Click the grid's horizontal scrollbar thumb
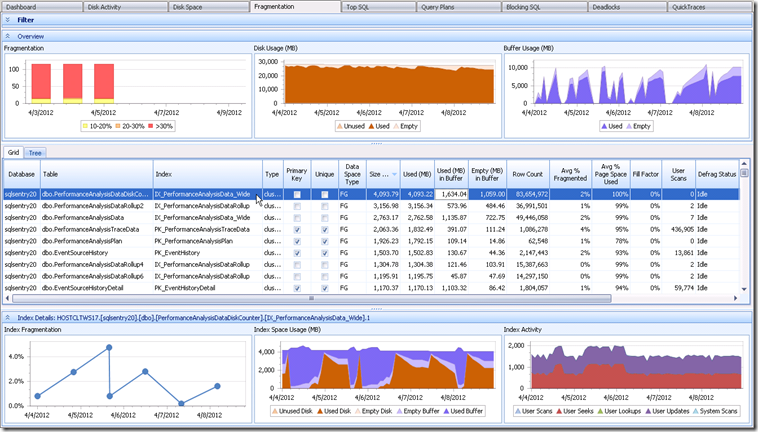 [x=312, y=298]
